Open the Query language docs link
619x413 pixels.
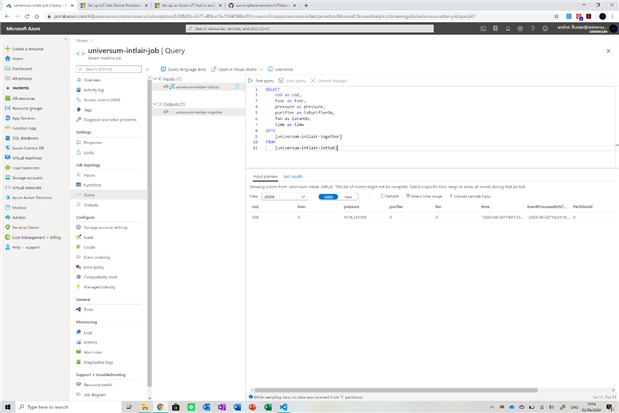click(x=186, y=69)
